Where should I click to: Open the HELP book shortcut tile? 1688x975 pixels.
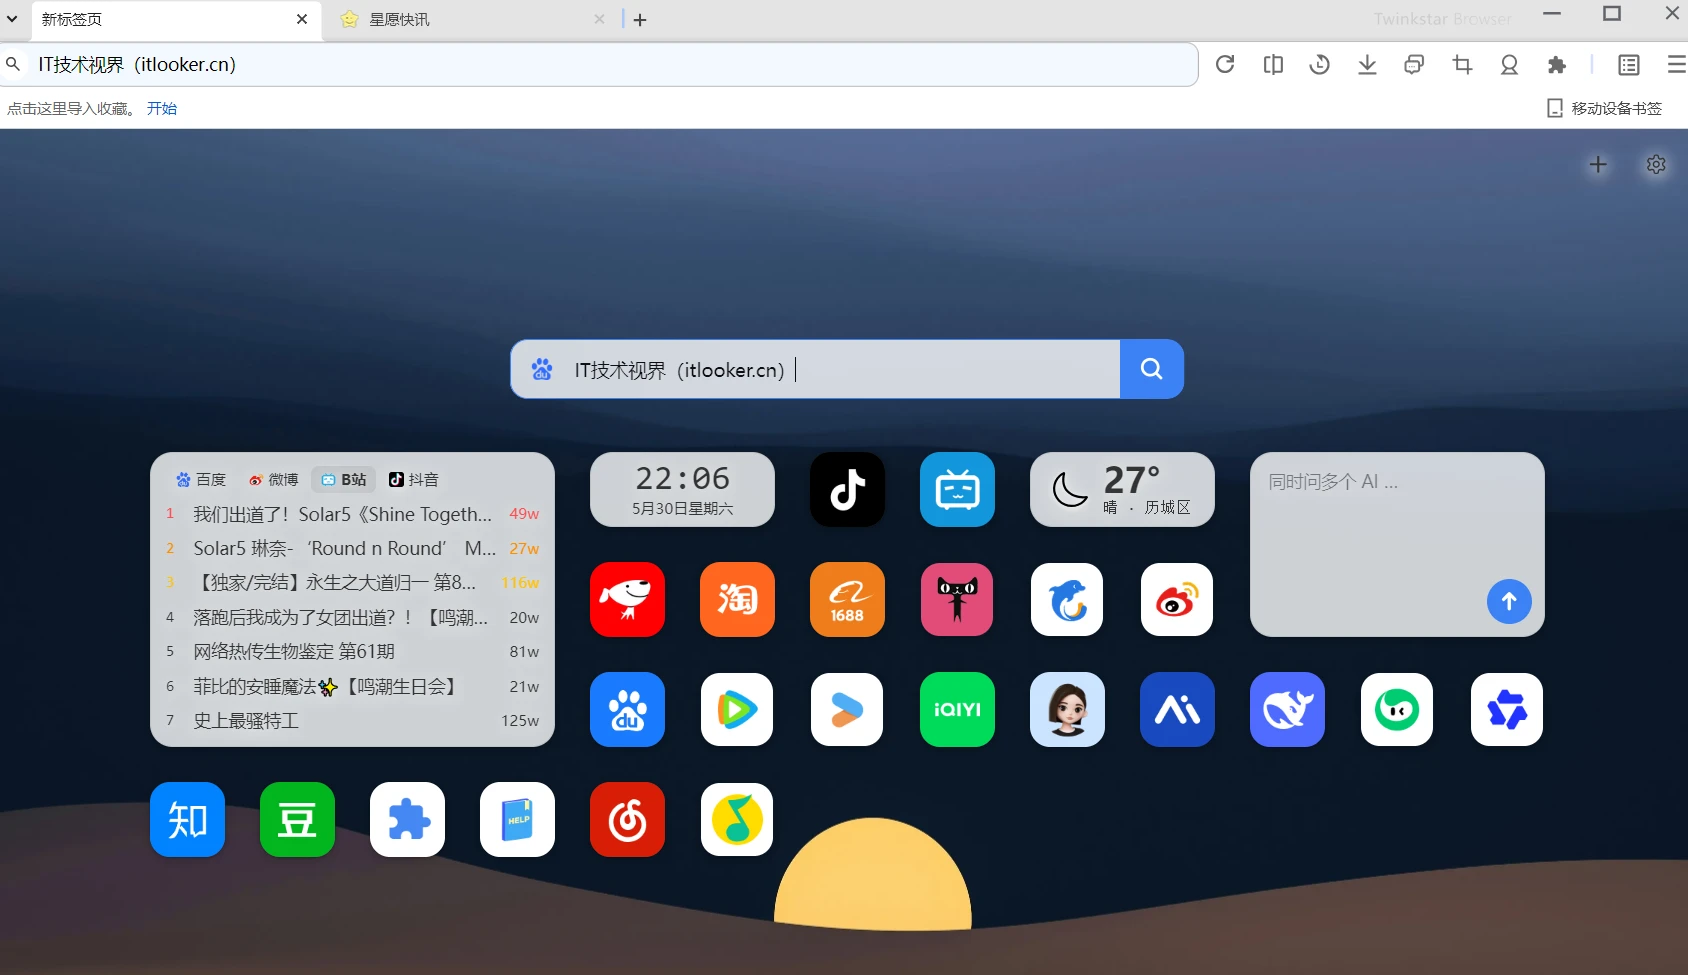(517, 819)
